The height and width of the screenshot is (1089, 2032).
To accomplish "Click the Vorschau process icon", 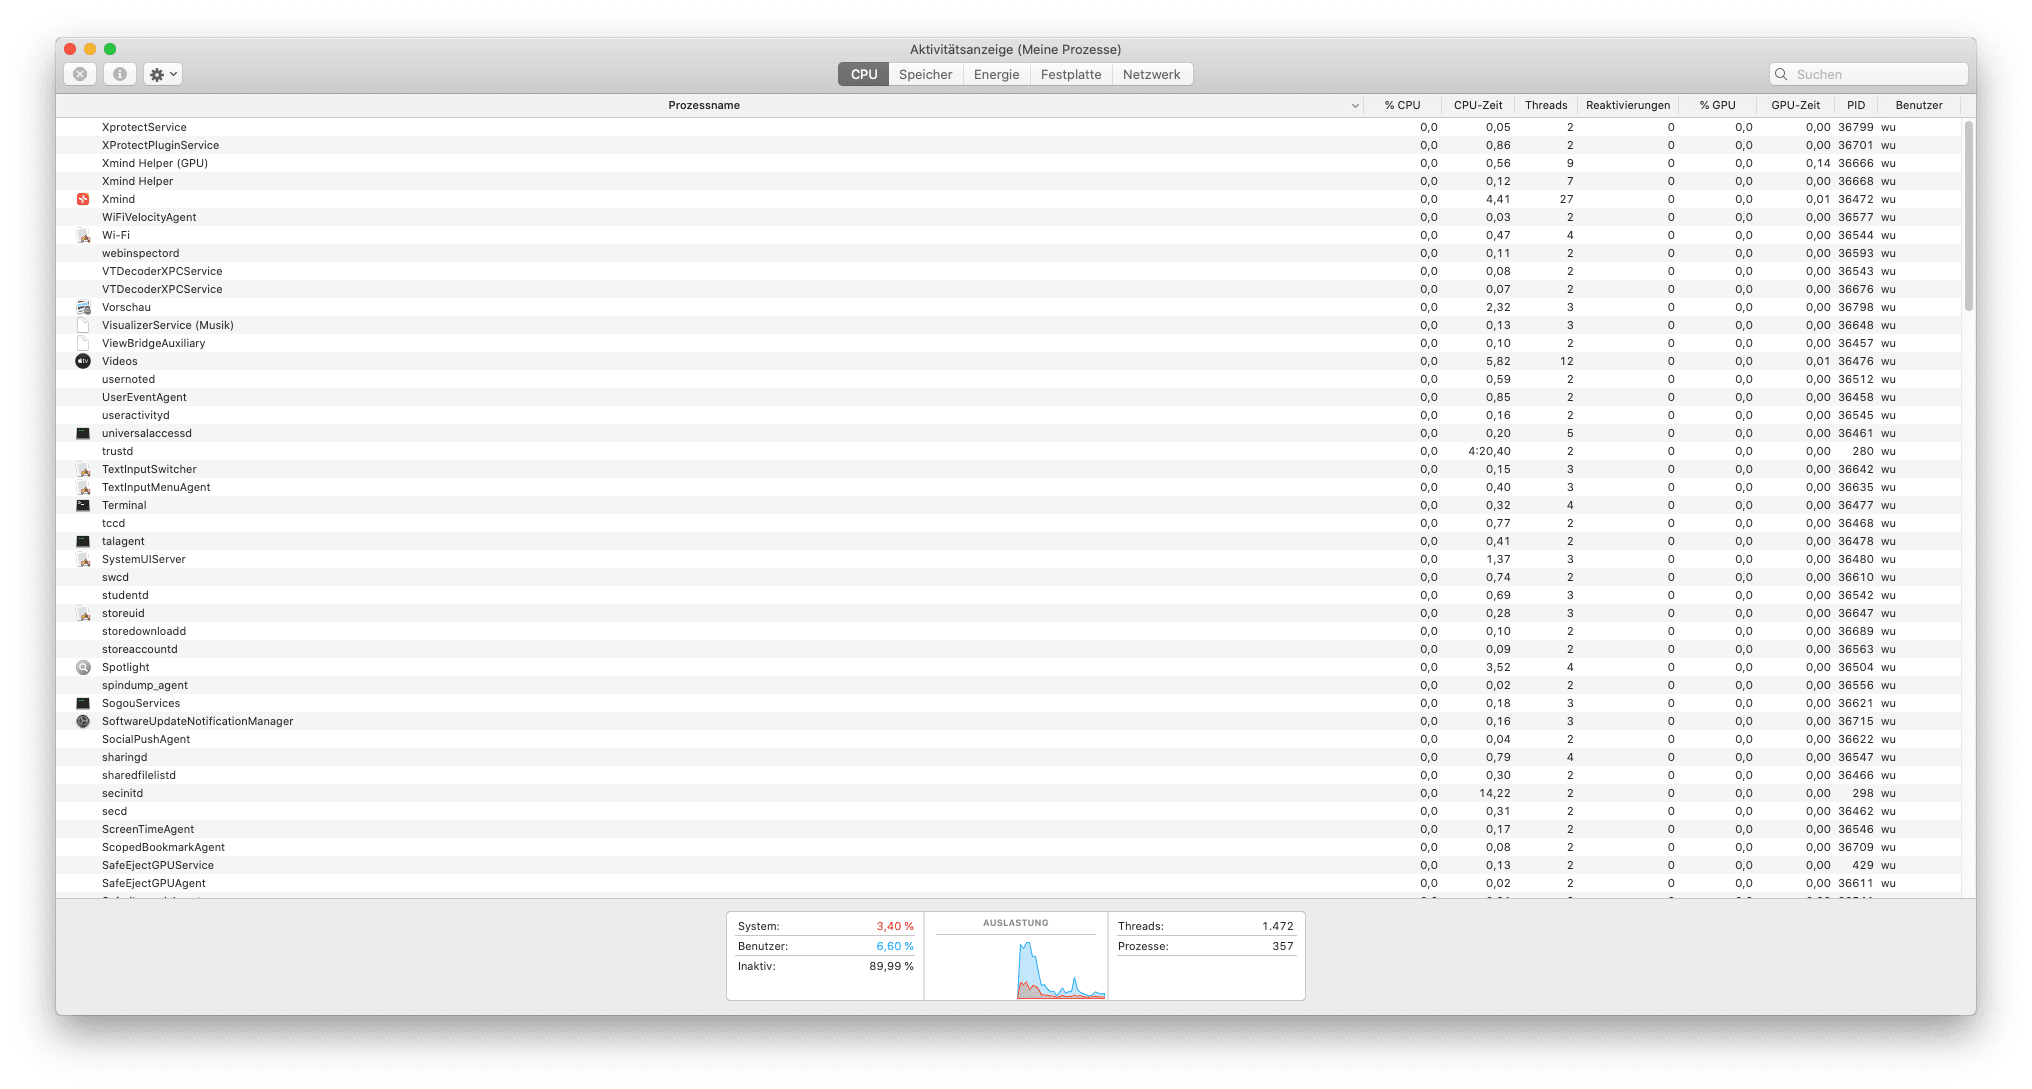I will pos(84,307).
